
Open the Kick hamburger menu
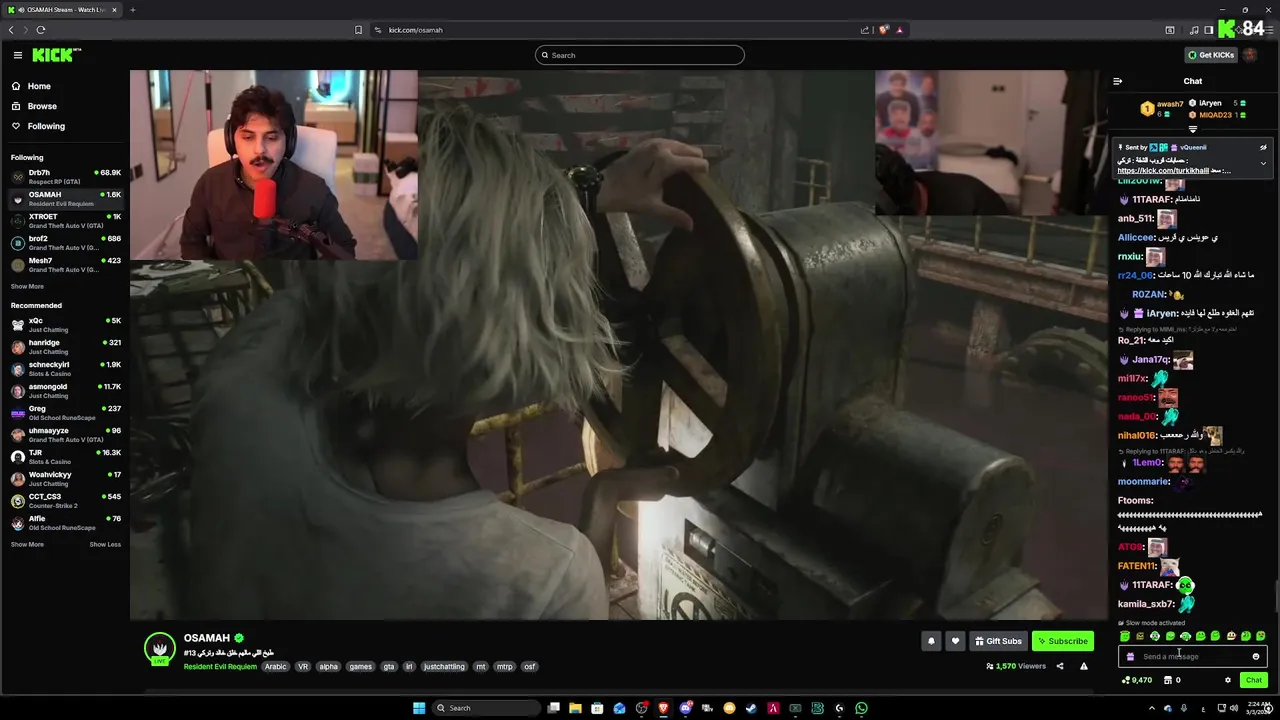(x=17, y=55)
